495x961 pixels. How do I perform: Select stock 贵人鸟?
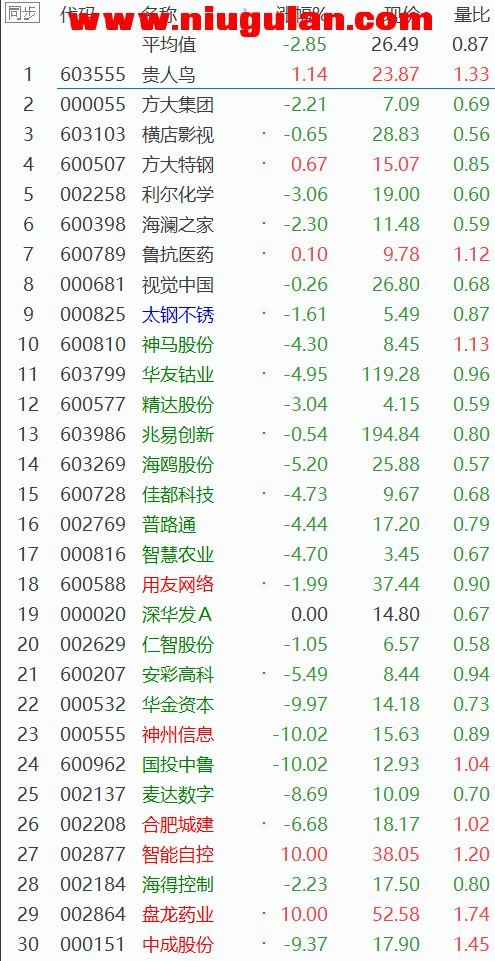point(168,74)
